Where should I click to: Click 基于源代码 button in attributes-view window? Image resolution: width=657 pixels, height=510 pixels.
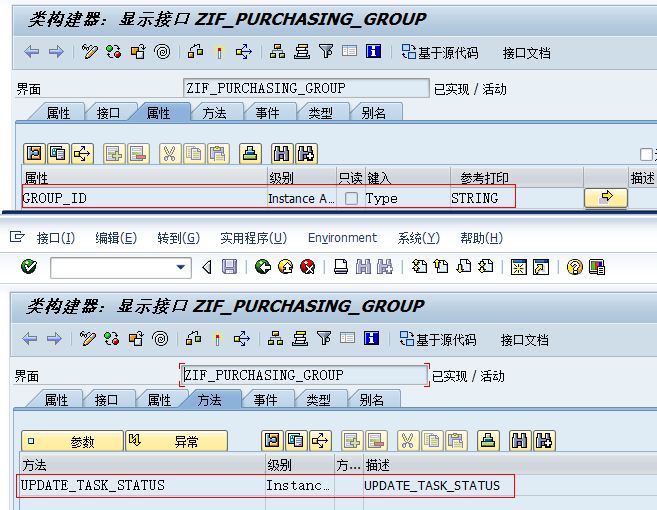440,52
